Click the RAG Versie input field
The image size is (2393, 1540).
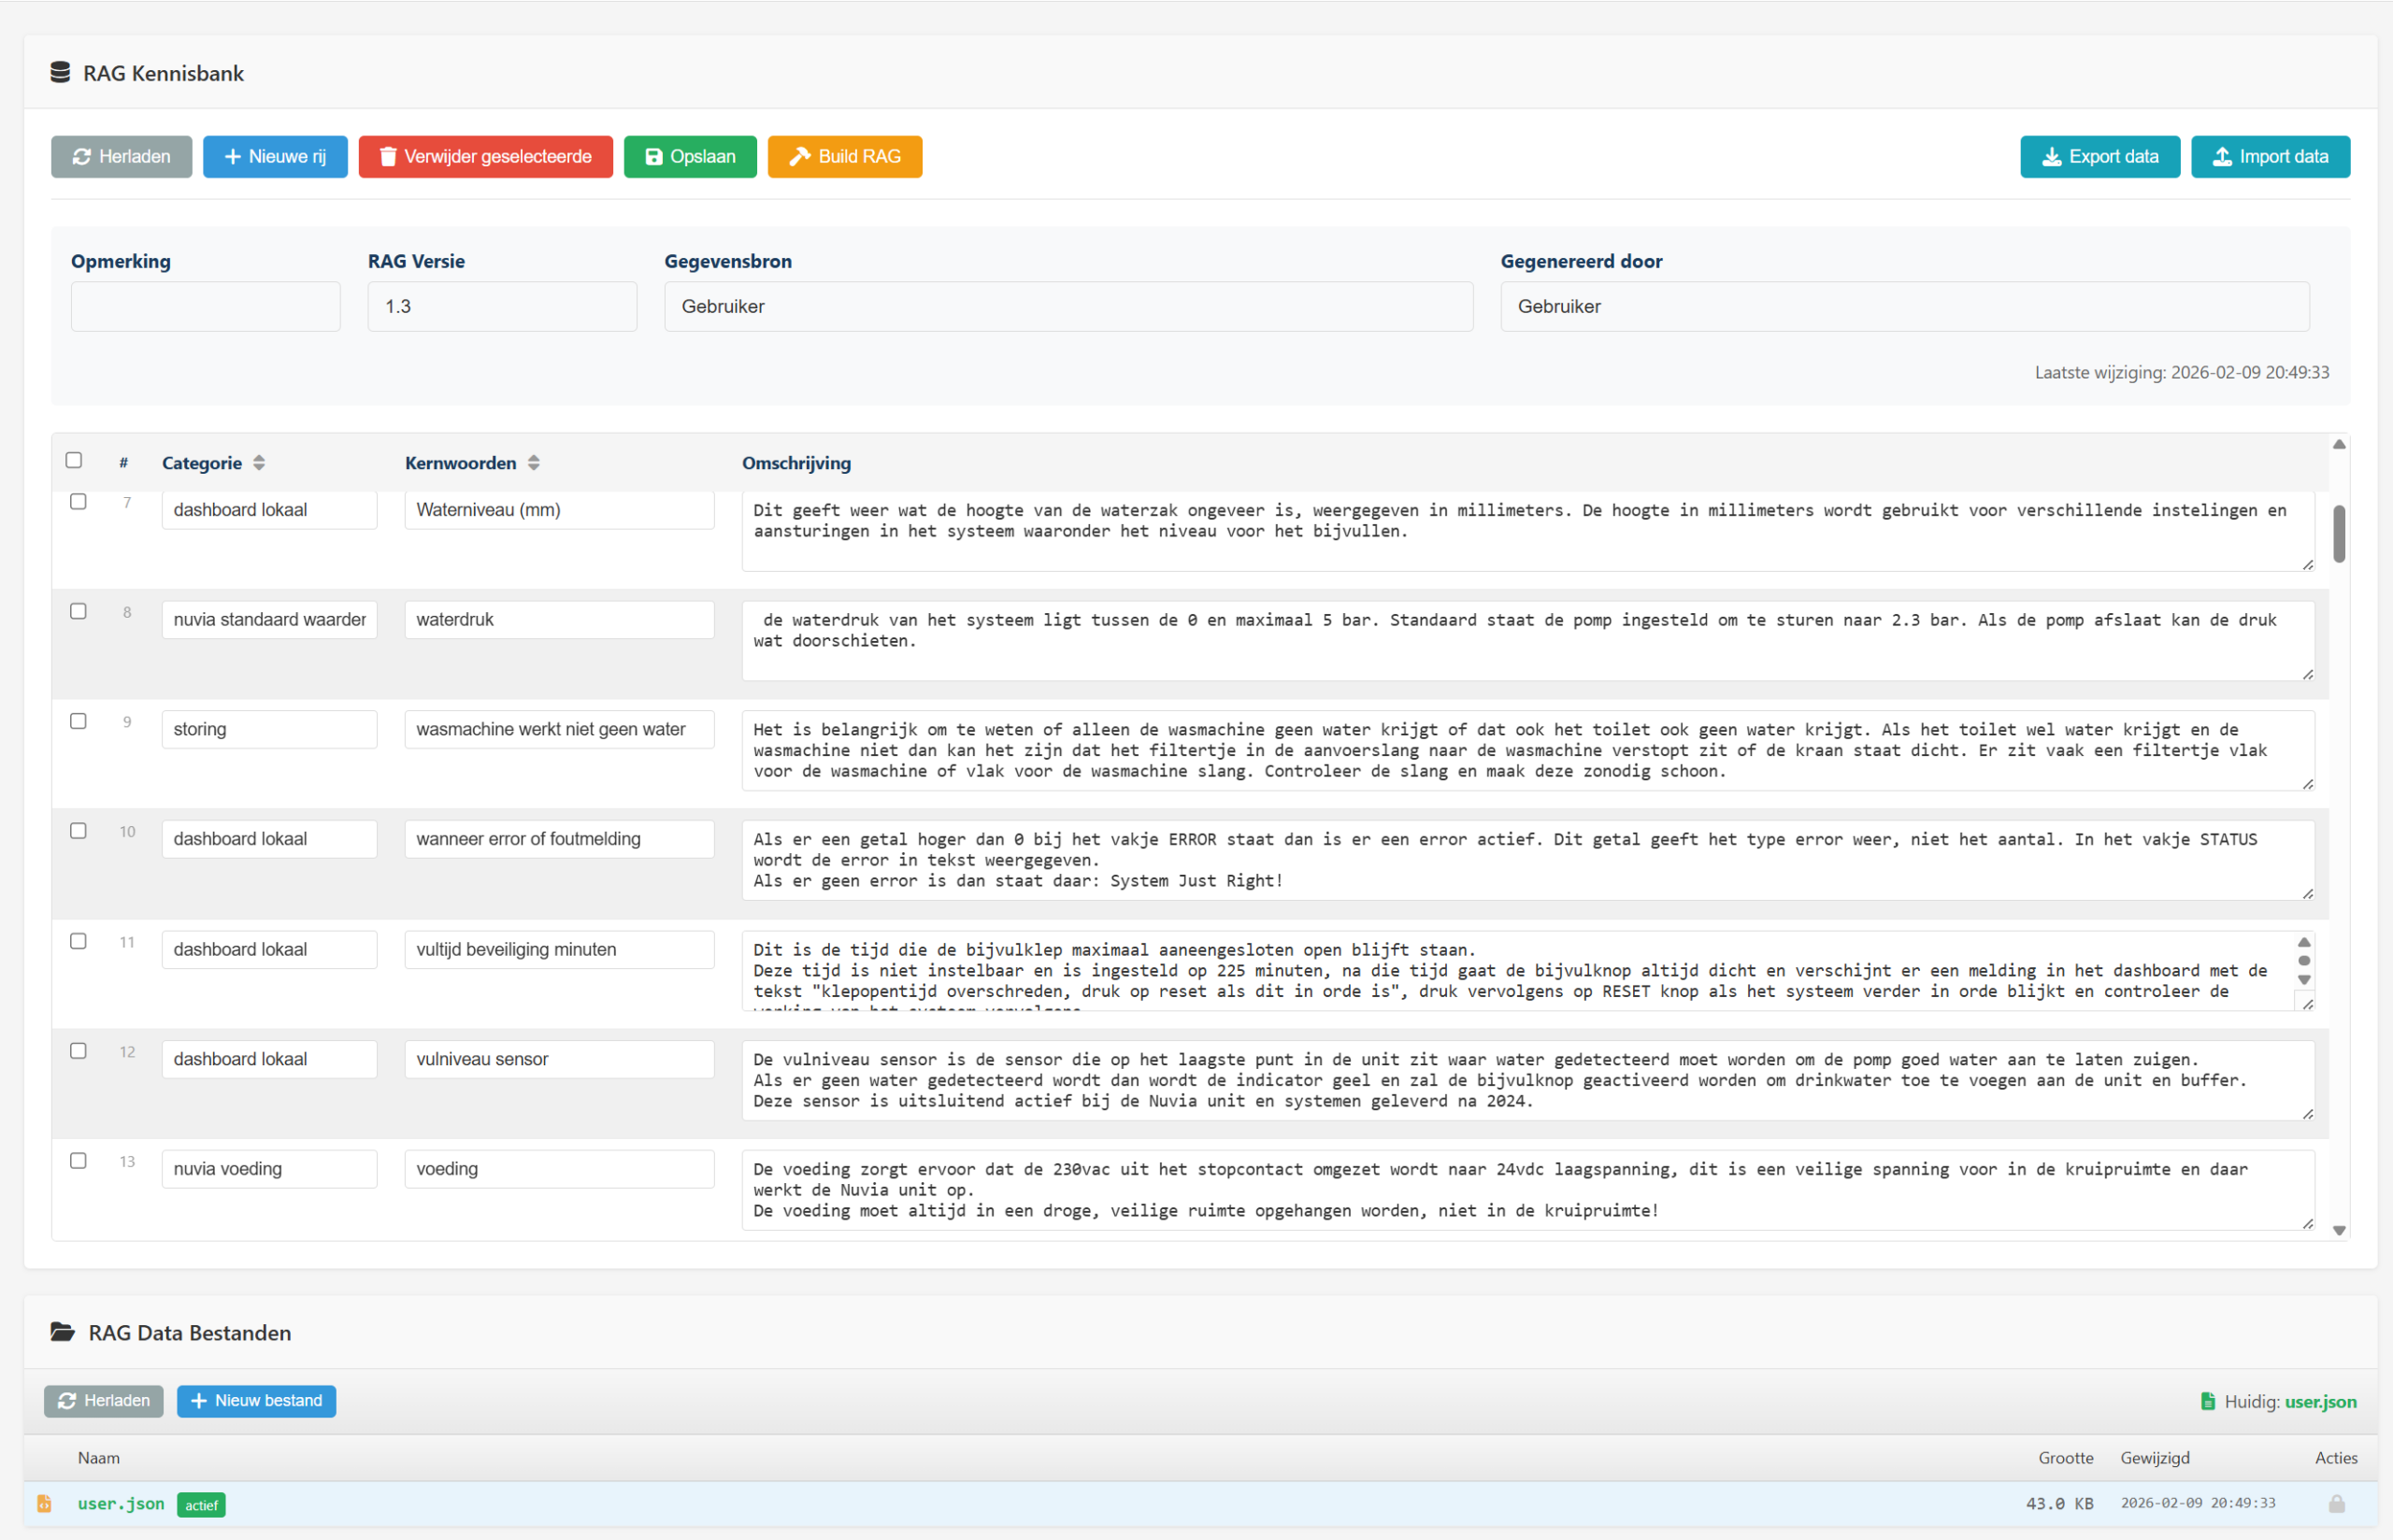click(x=502, y=306)
